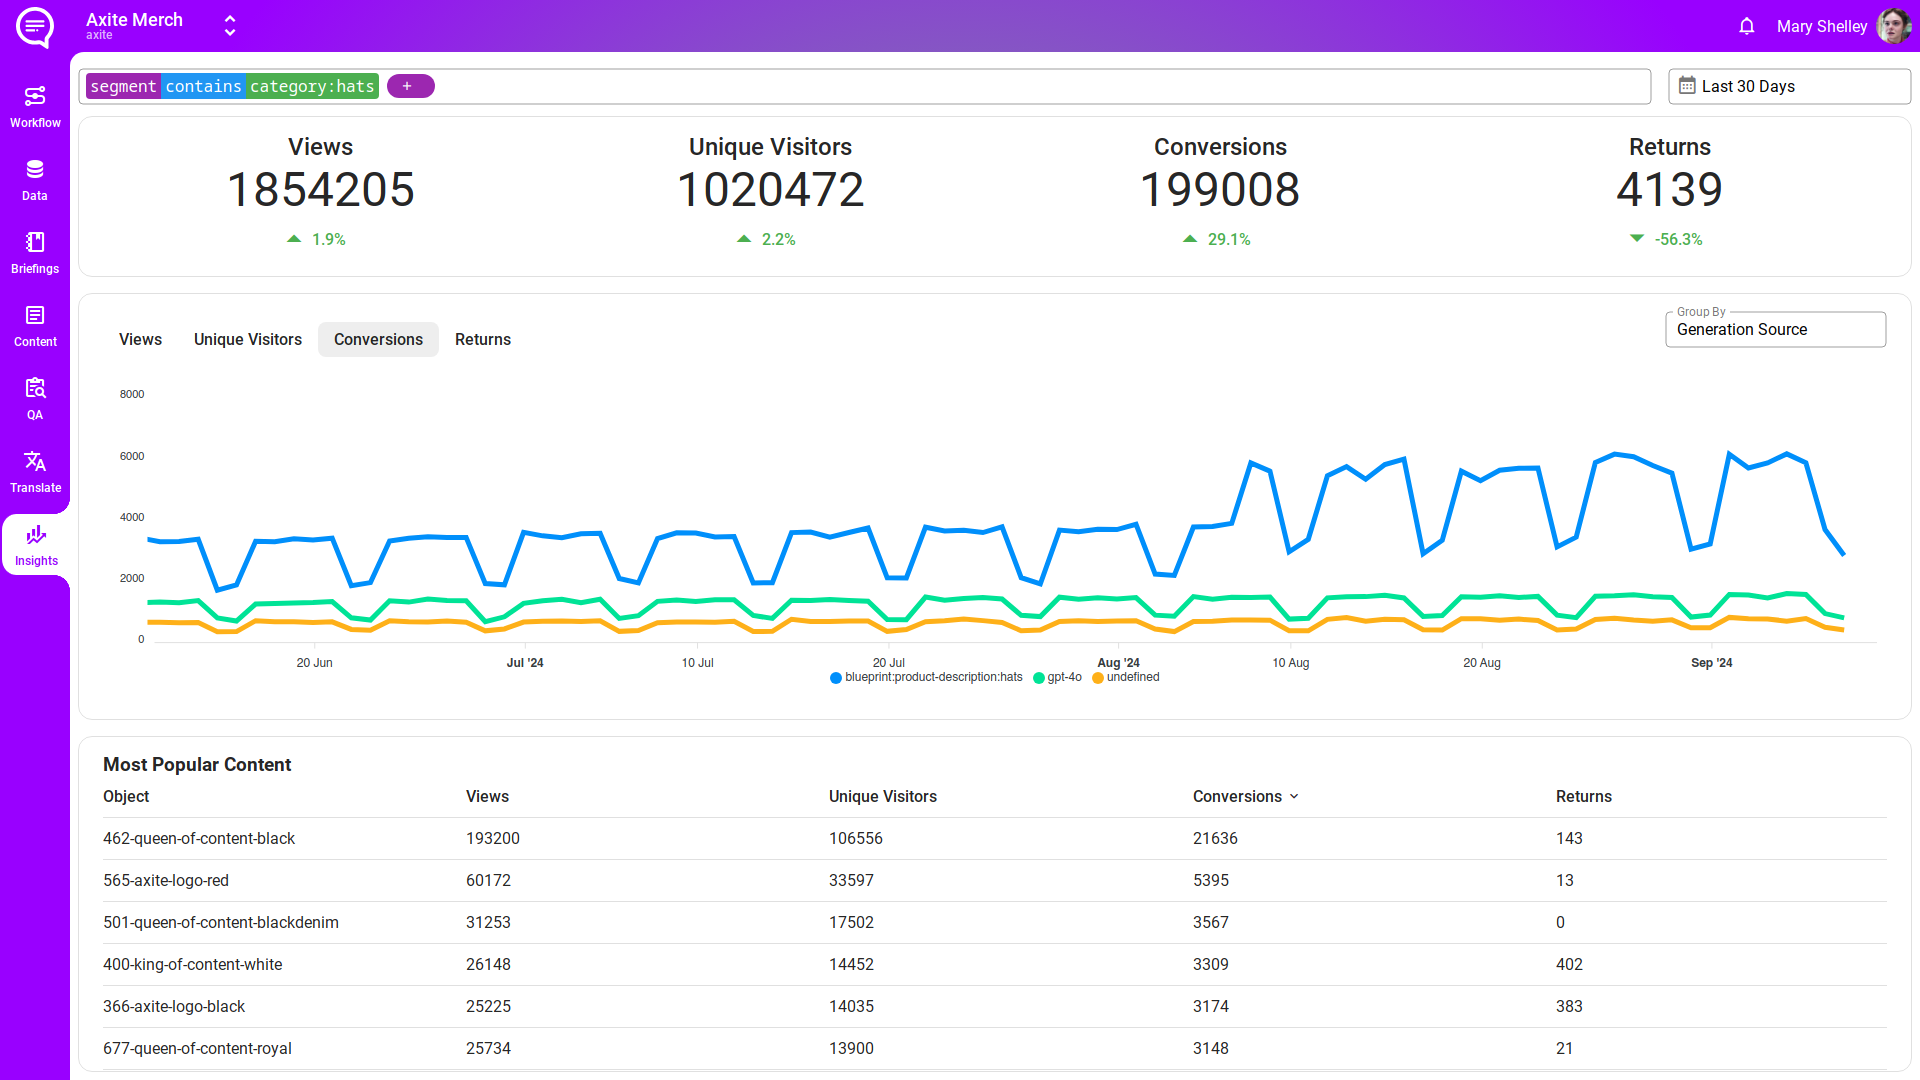Toggle the gpt-4o series in the chart legend
Viewport: 1920px width, 1080px height.
tap(1057, 677)
